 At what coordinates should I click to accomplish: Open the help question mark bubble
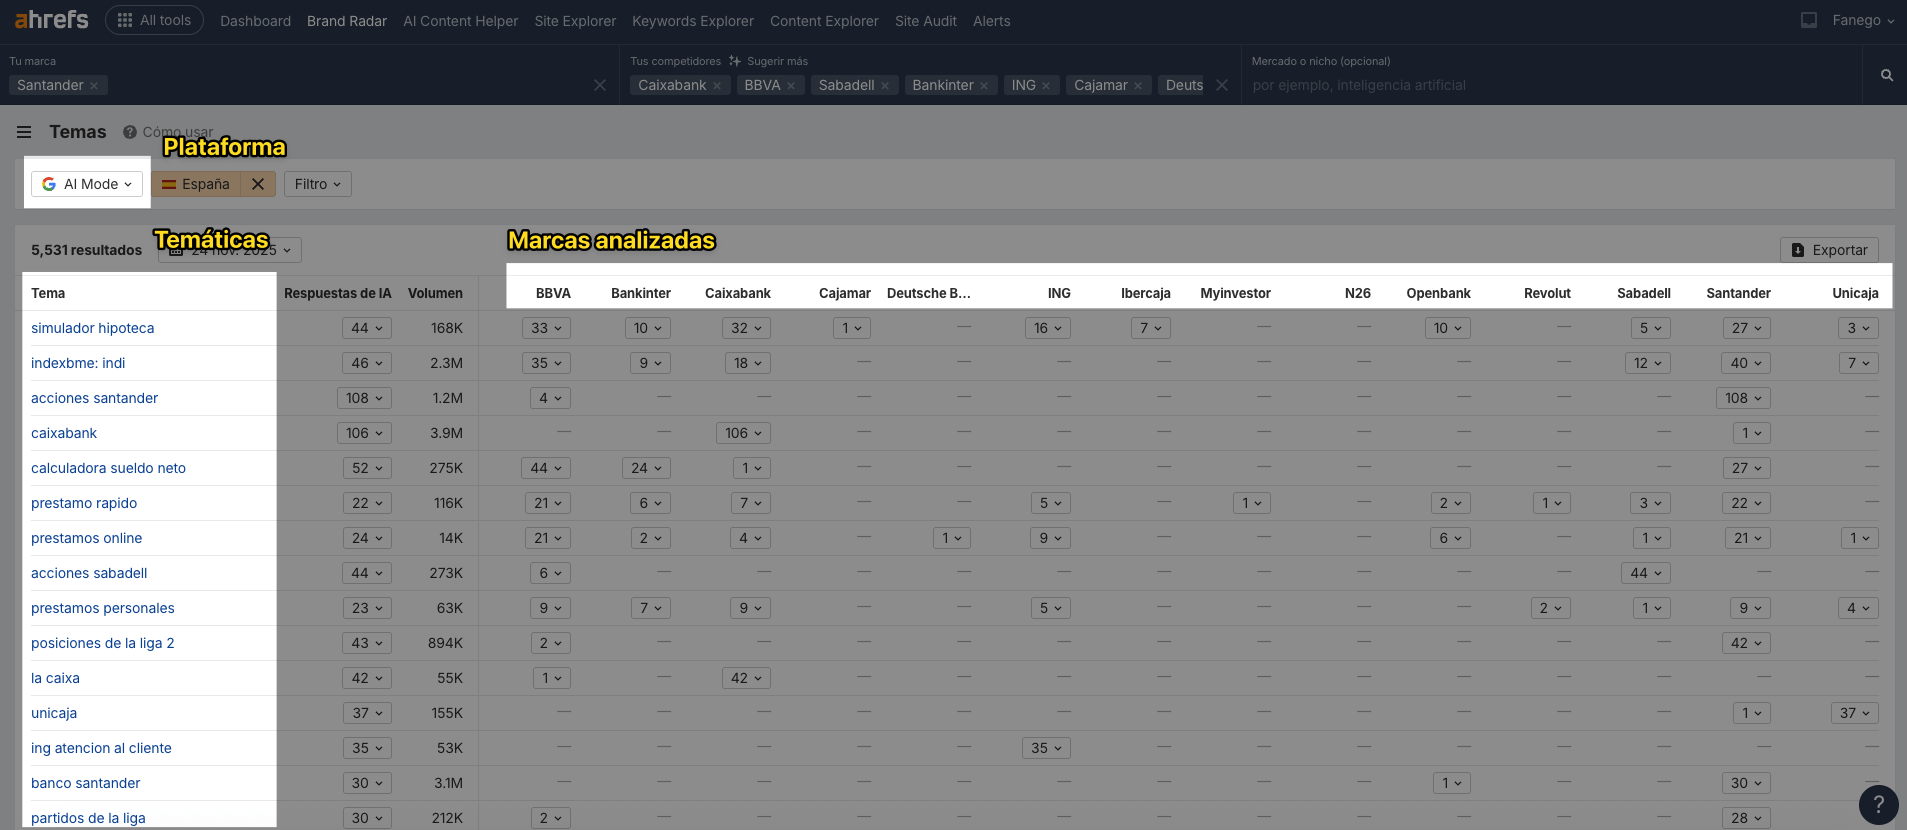click(1878, 804)
